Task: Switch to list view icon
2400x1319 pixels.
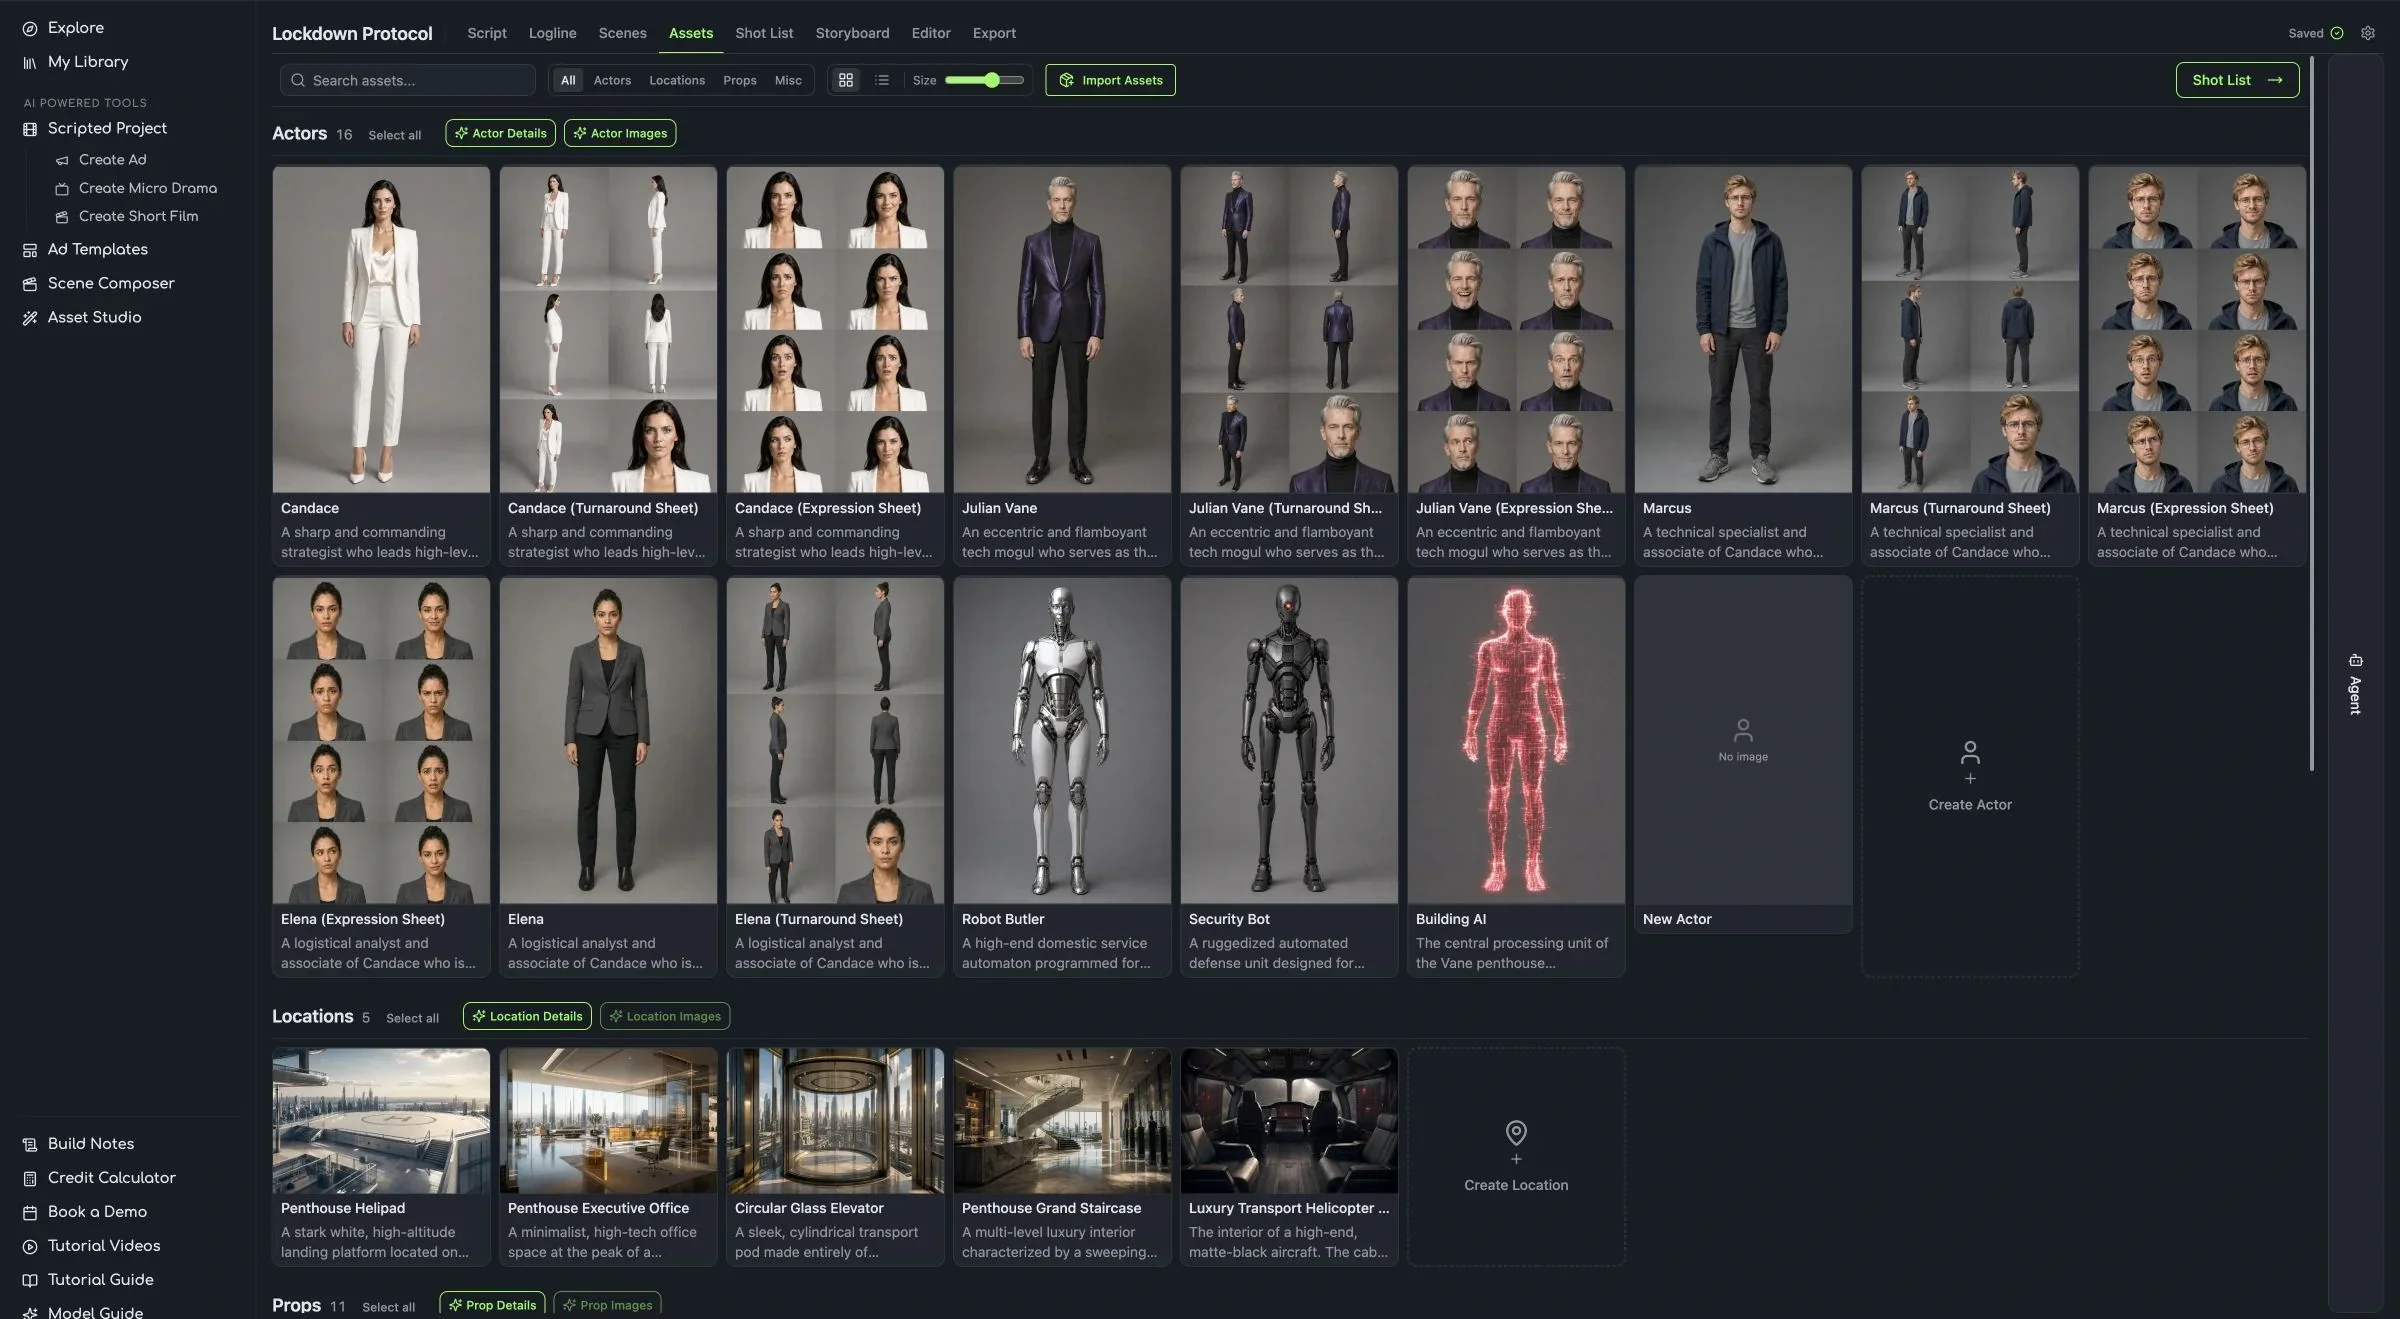Action: (x=882, y=80)
